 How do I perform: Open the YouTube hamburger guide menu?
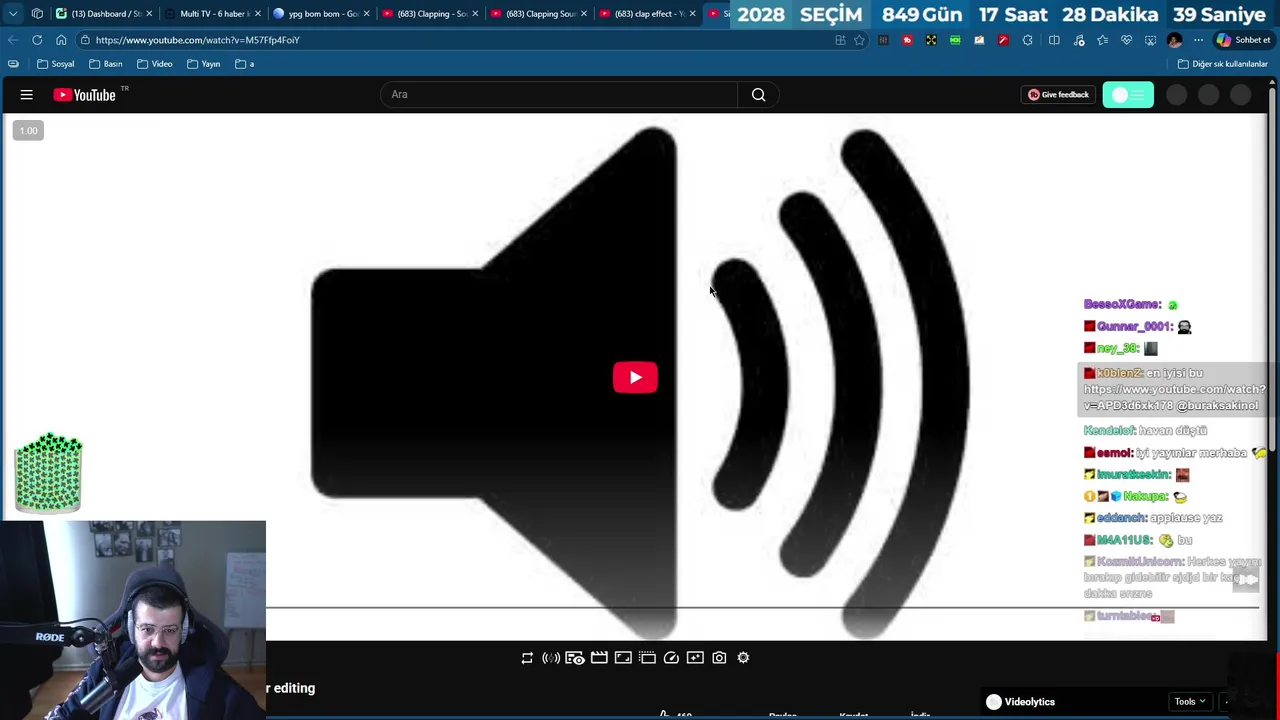[27, 95]
